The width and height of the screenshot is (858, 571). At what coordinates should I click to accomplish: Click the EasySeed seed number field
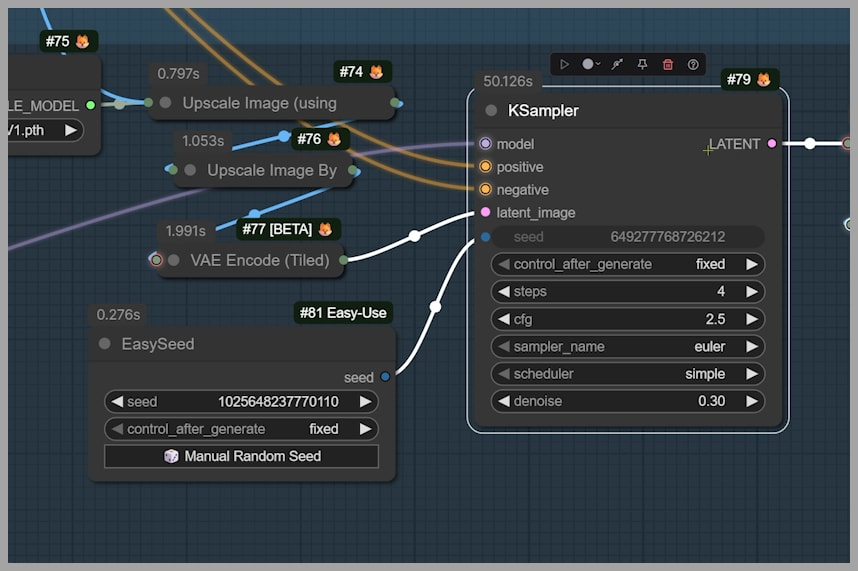point(240,402)
